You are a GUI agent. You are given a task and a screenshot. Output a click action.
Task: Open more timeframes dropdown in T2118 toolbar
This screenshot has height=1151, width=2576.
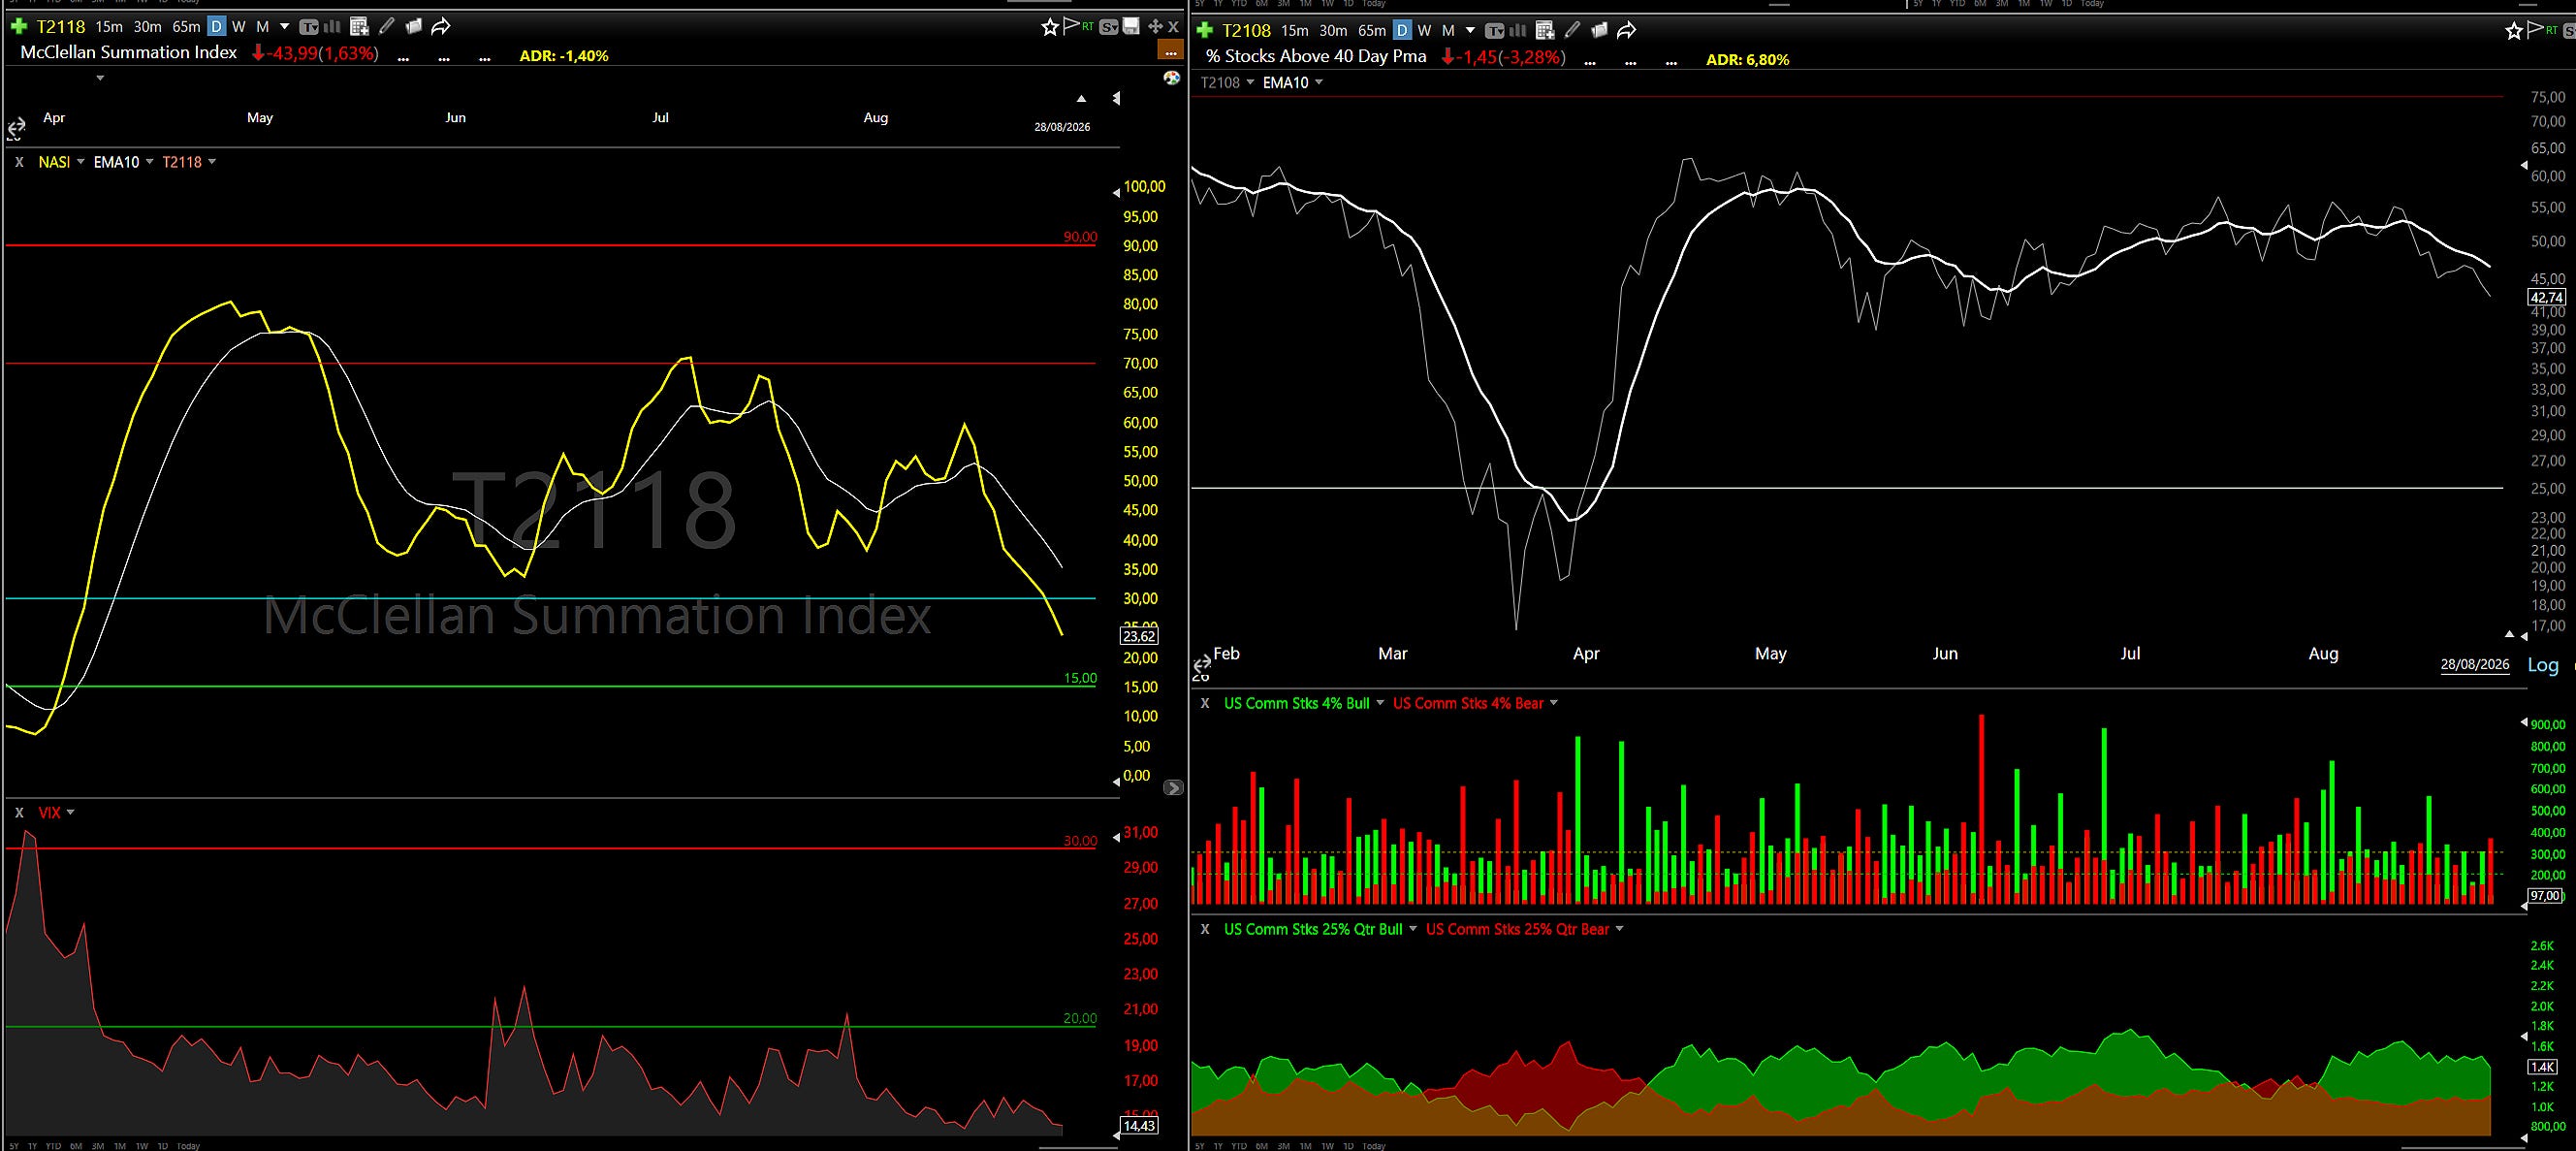point(284,27)
